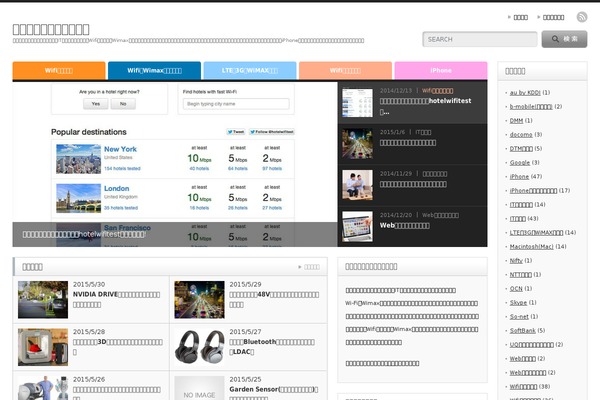Click the Yes button in hotel question
The height and width of the screenshot is (400, 600).
tap(96, 104)
